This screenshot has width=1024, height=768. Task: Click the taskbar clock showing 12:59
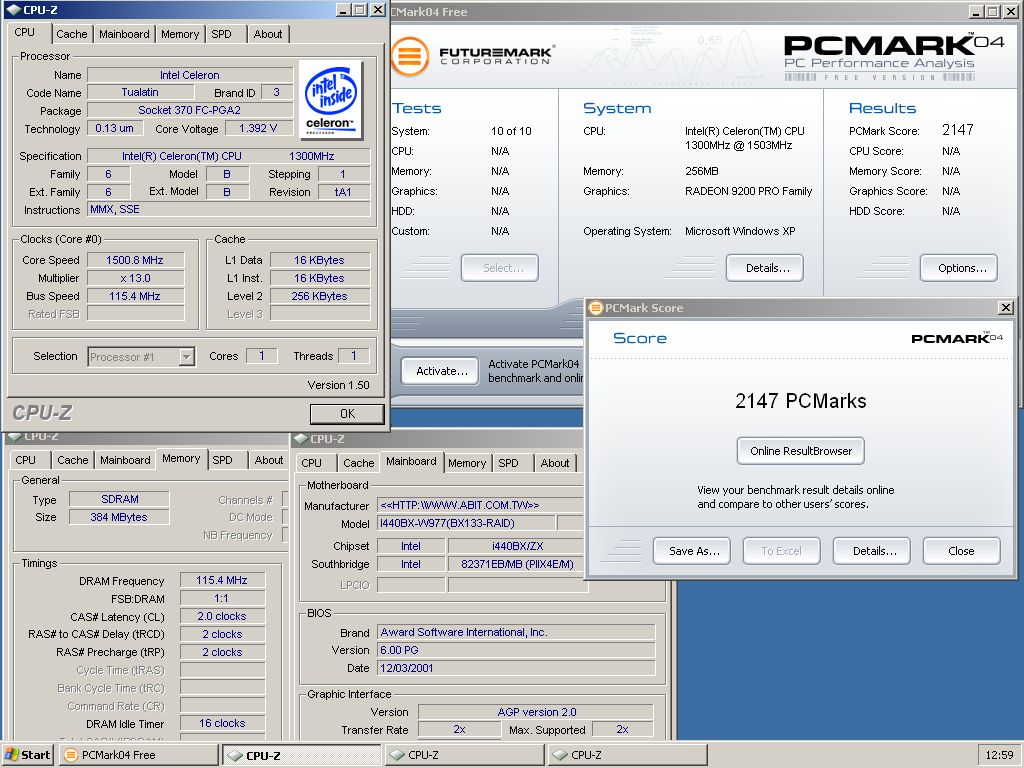(x=999, y=755)
